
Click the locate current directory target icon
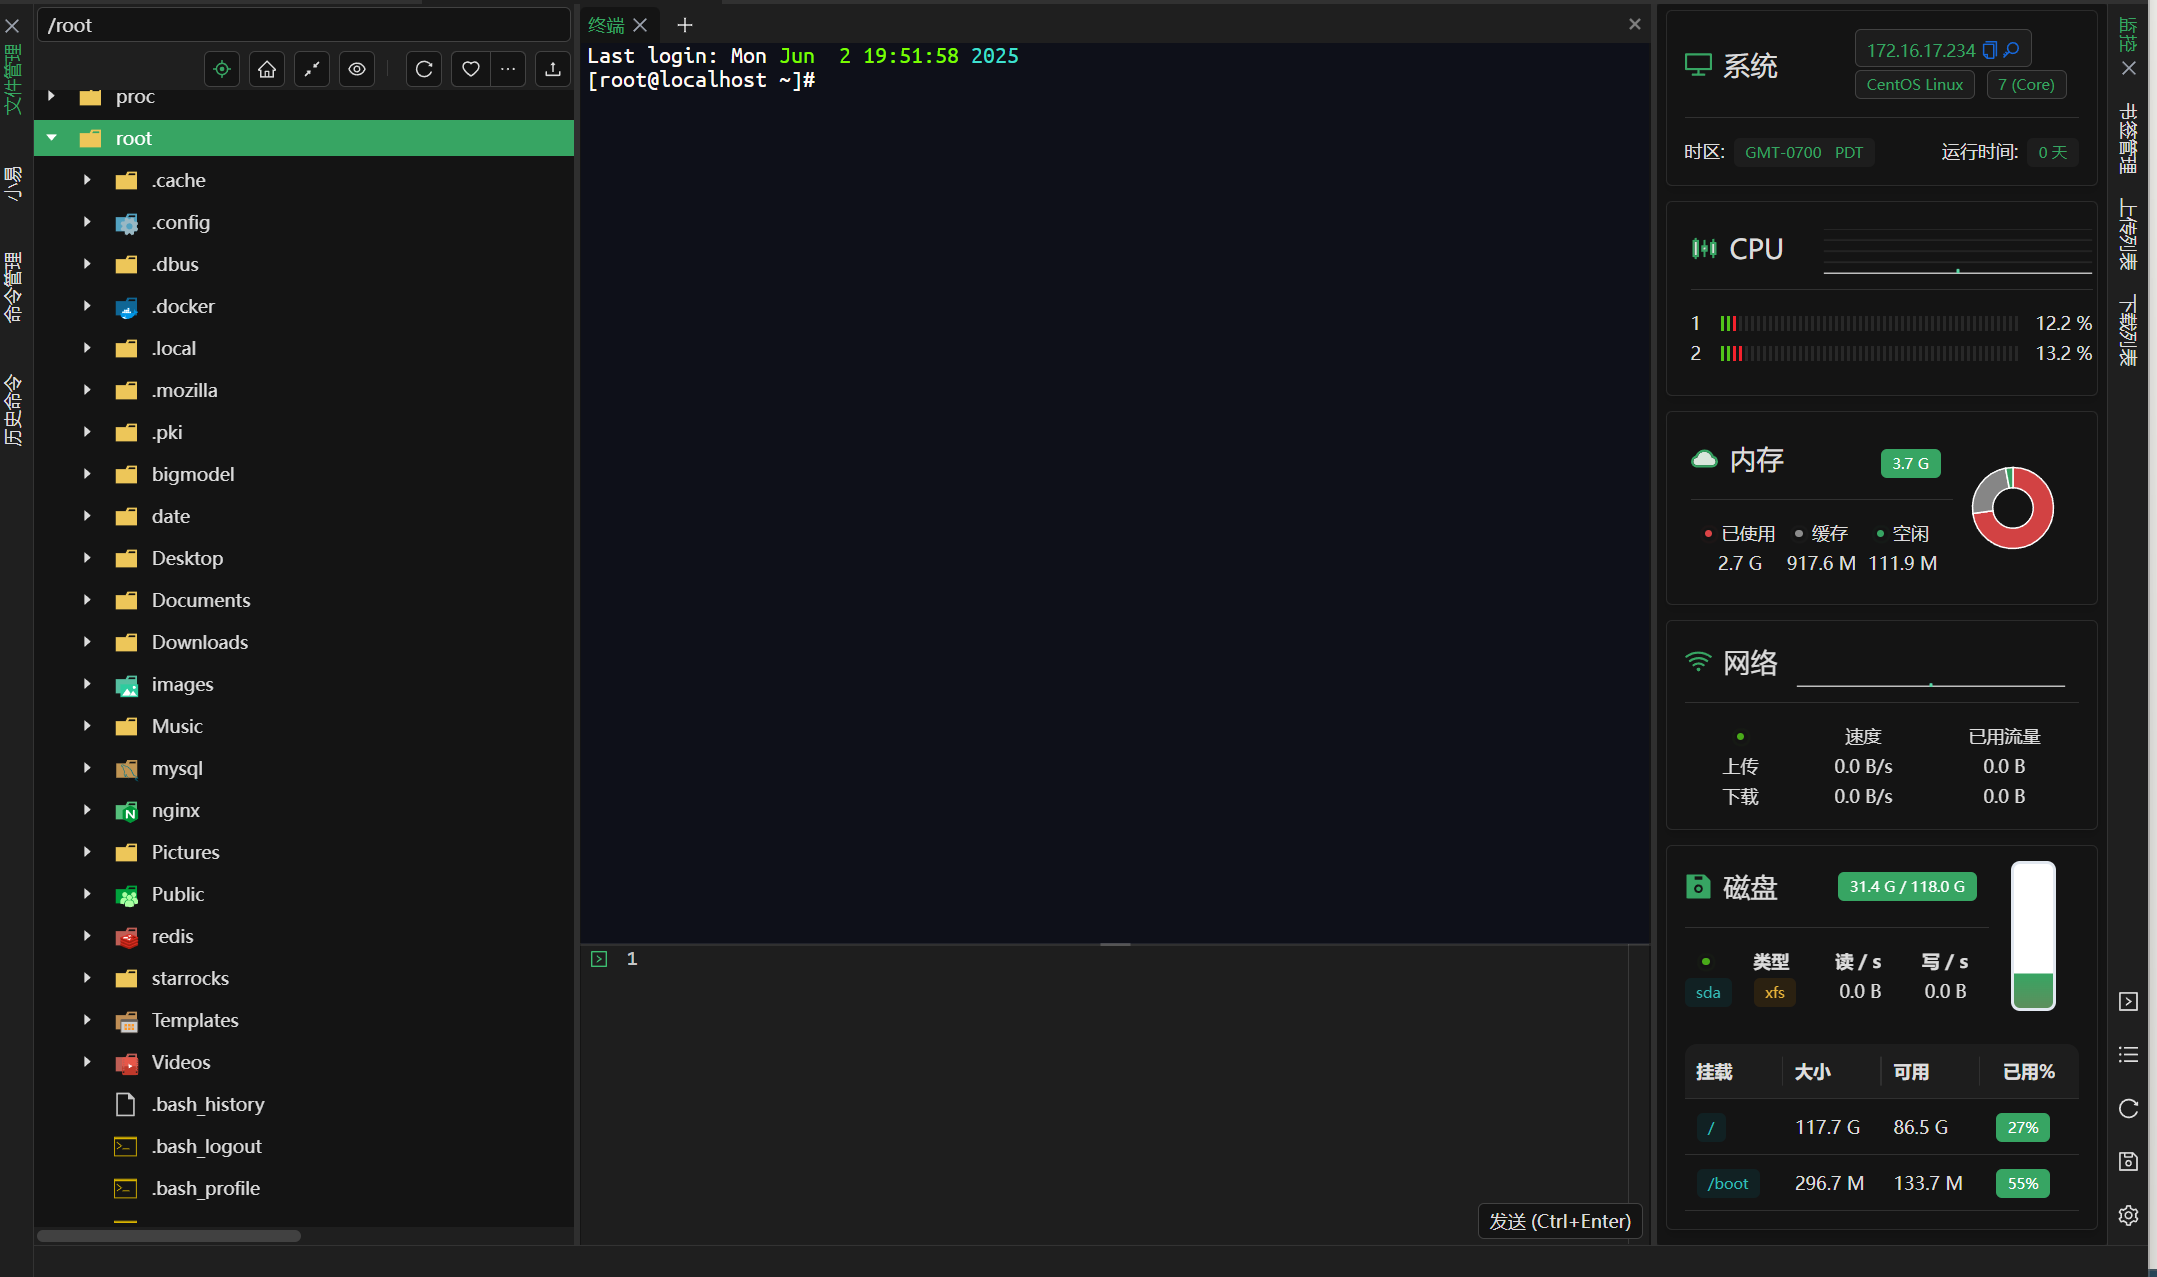(x=222, y=69)
